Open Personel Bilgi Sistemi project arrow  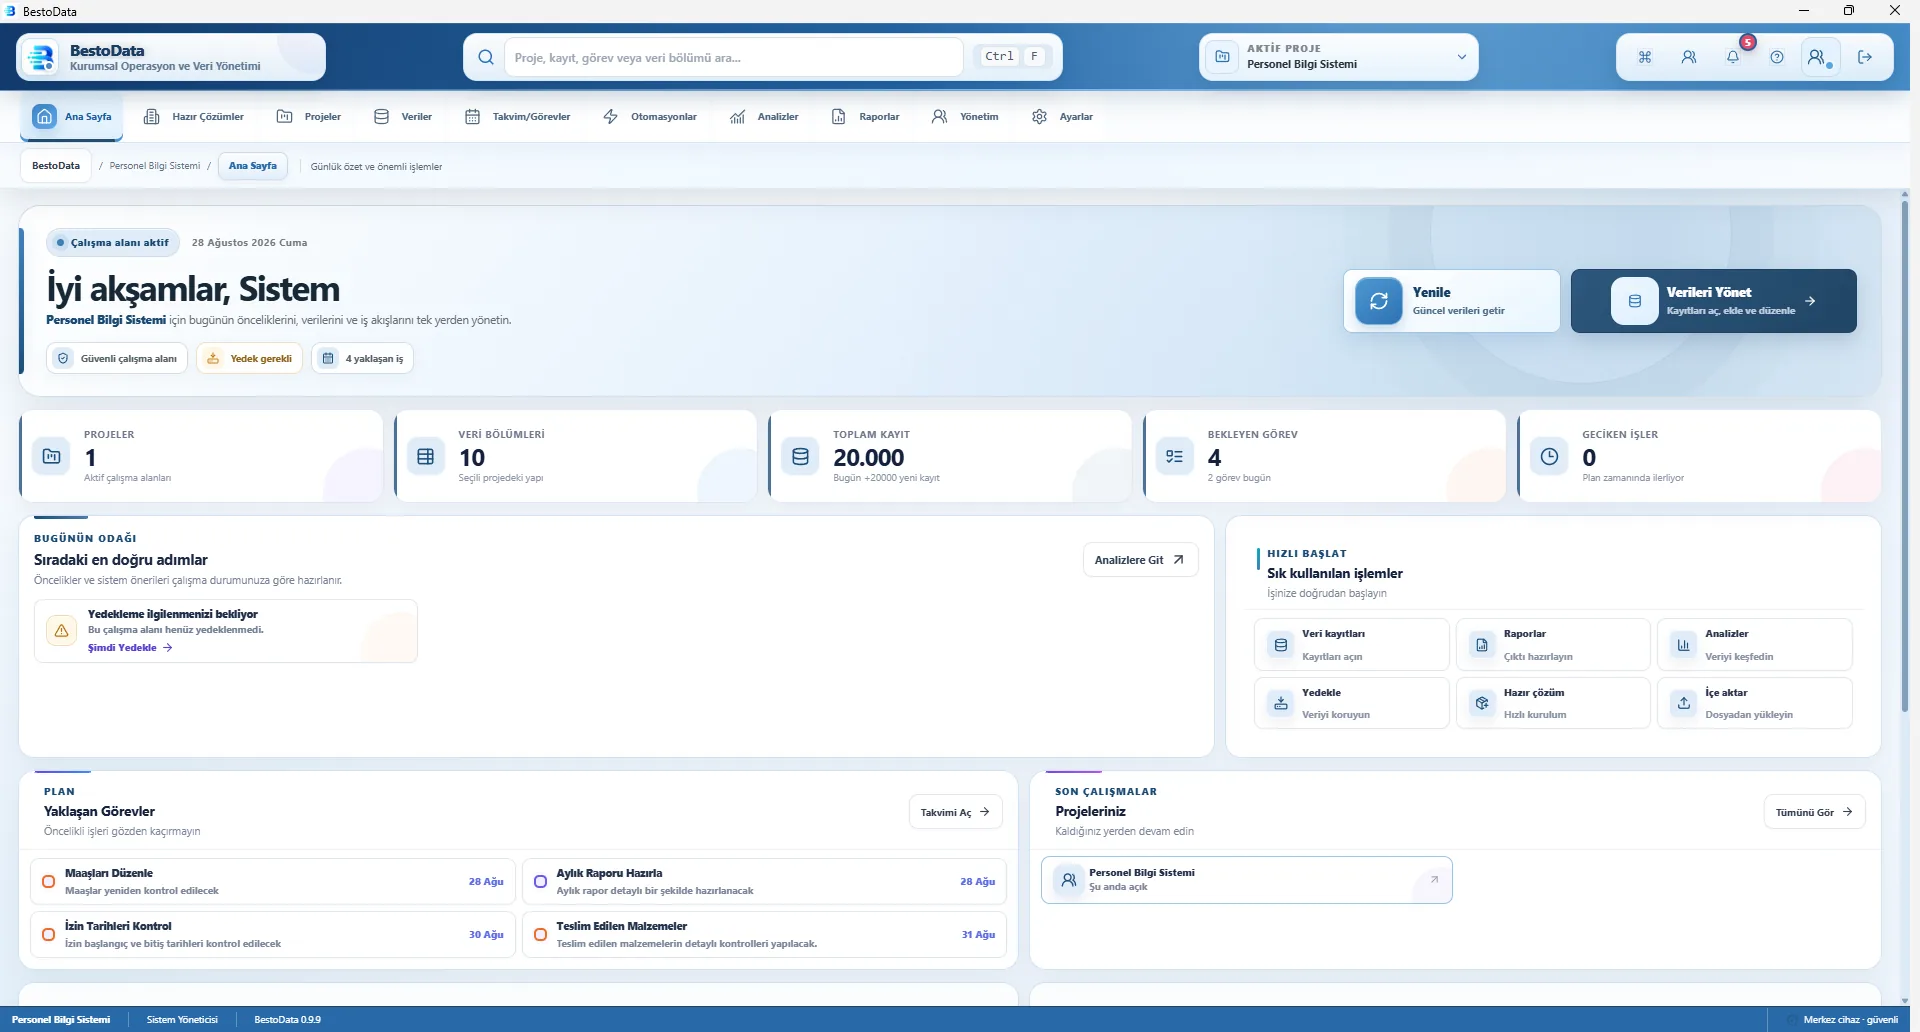coord(1434,880)
